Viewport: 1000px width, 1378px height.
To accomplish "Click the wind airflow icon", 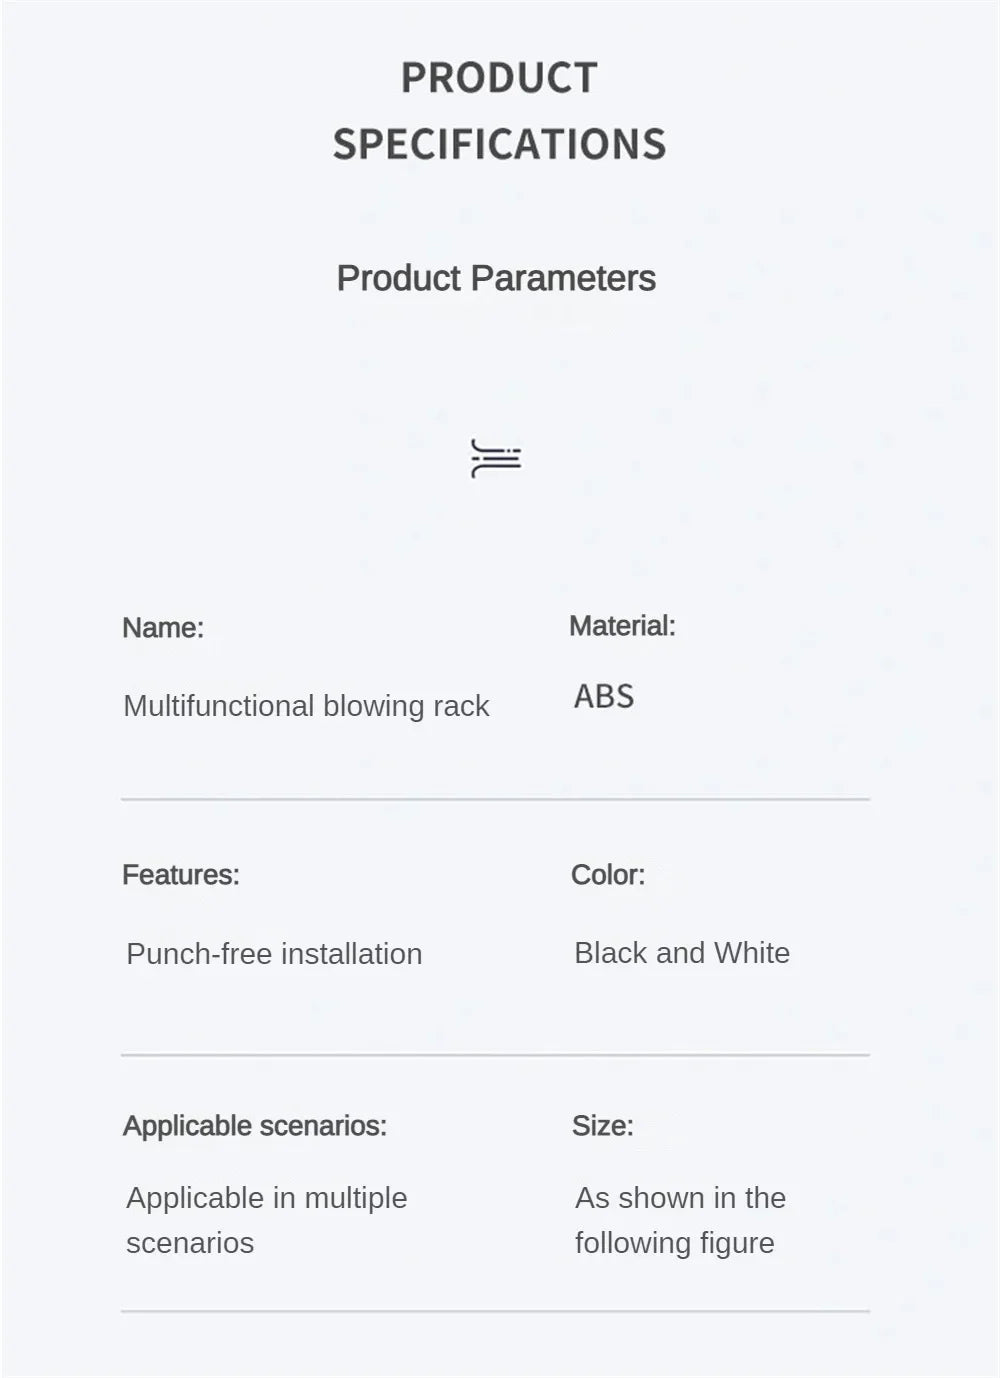I will (x=496, y=458).
